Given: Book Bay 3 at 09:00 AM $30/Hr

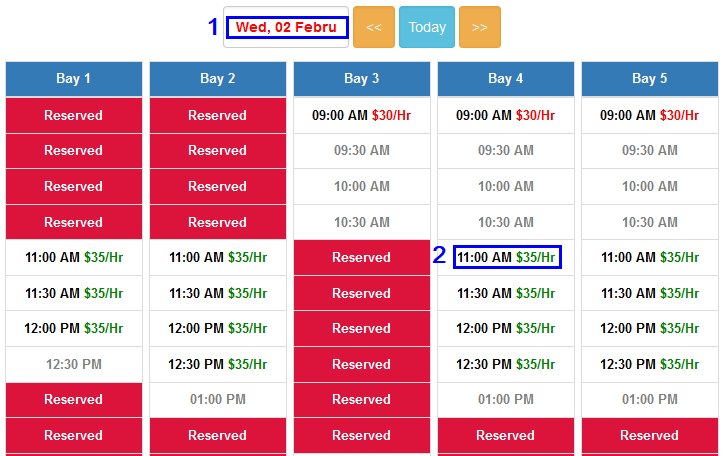Looking at the screenshot, I should click(362, 115).
